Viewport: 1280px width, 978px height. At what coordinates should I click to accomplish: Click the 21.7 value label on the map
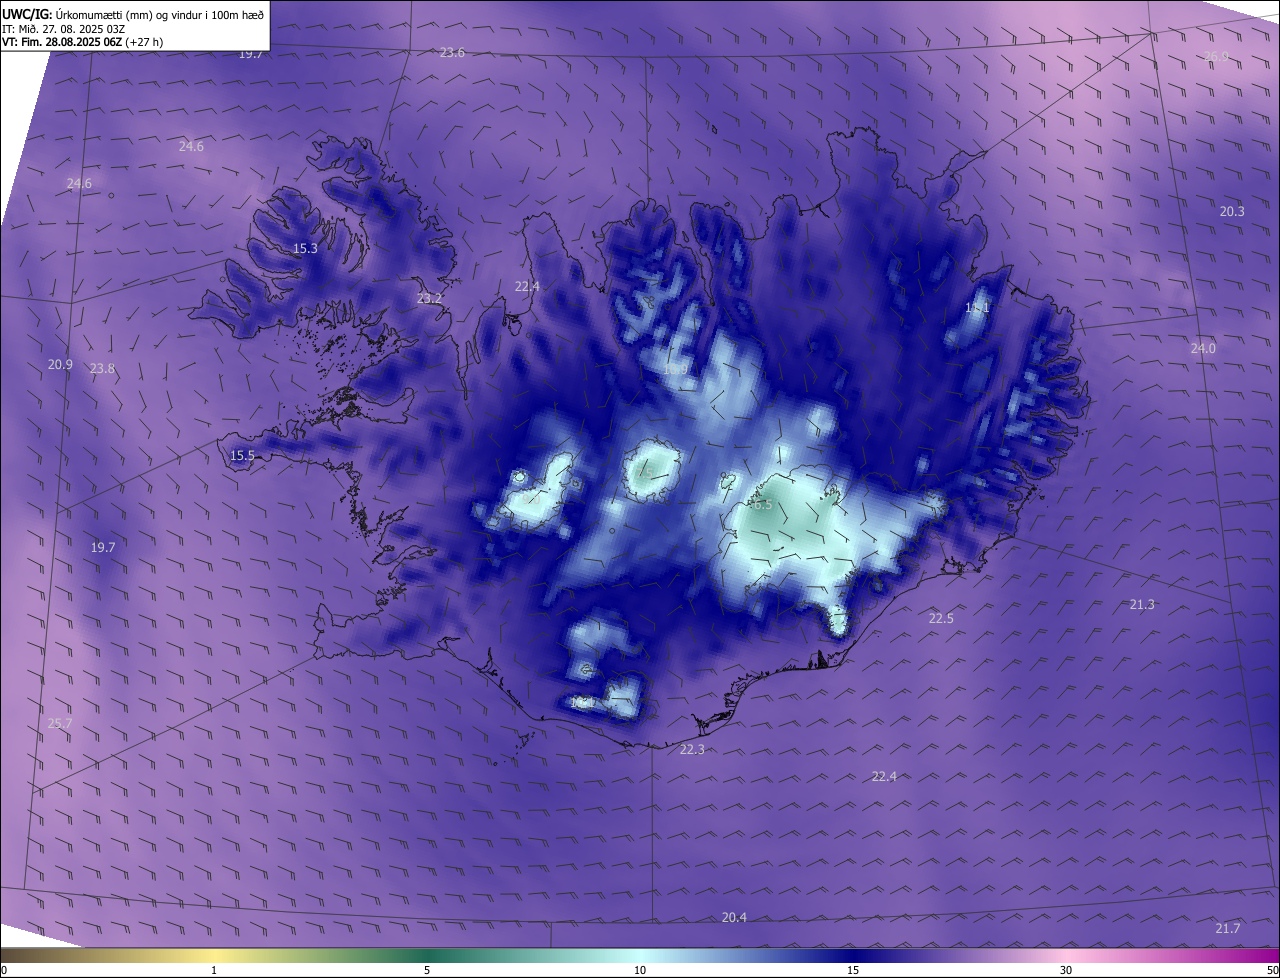coord(1228,928)
